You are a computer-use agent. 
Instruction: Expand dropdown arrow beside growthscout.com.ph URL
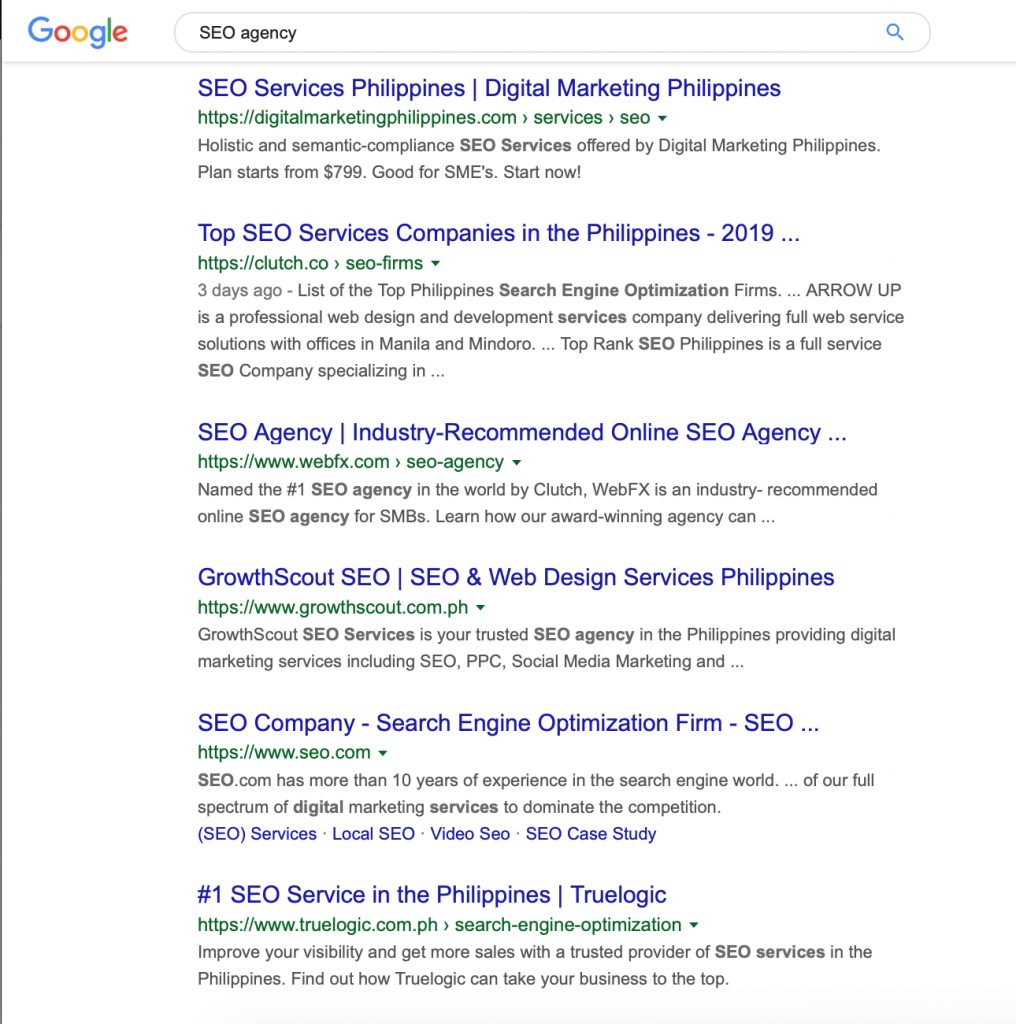(x=481, y=608)
